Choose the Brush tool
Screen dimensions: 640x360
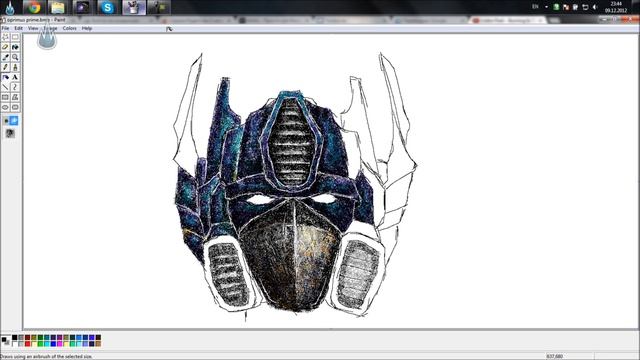15,67
